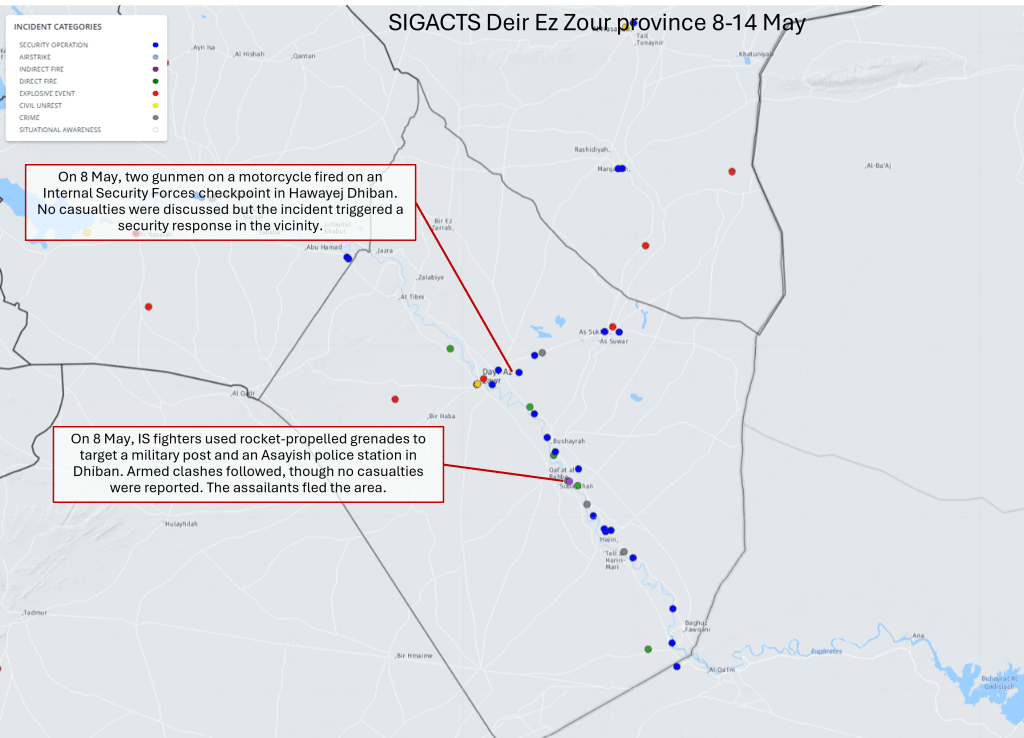Click the blue marker at Abu Hamad
The width and height of the screenshot is (1024, 738).
tap(347, 258)
